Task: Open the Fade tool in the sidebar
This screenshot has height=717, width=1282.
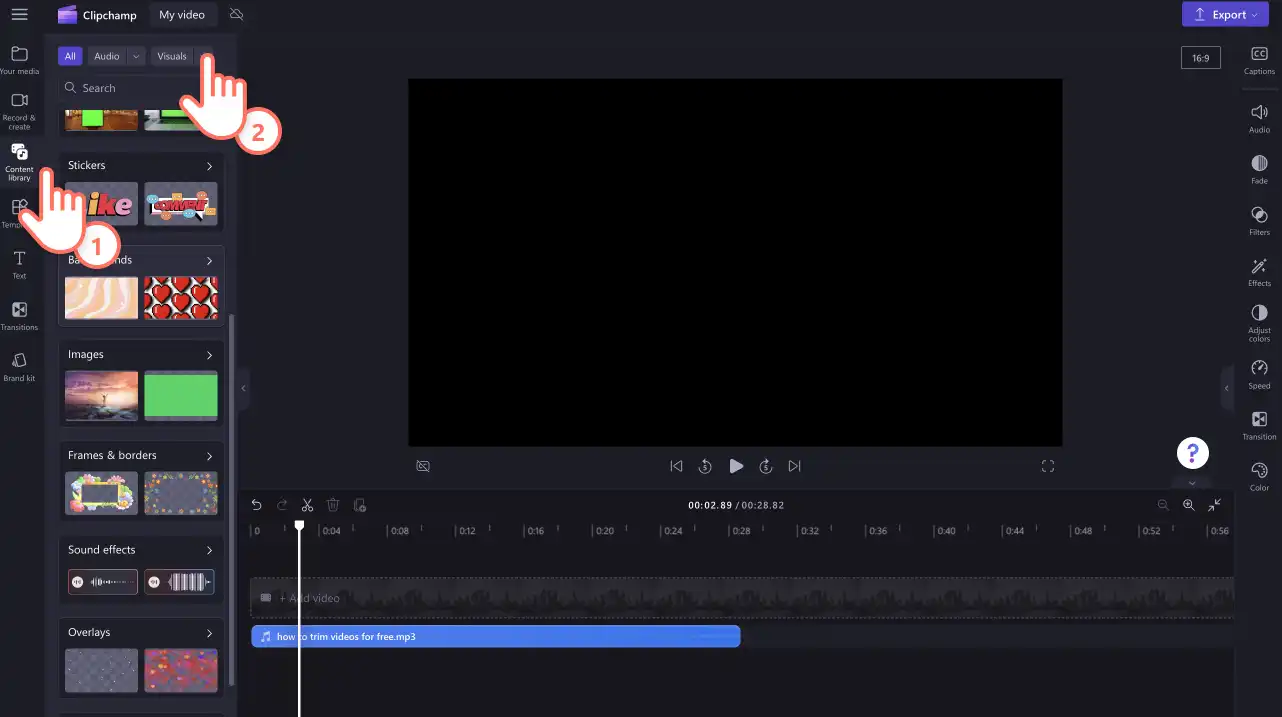Action: 1259,168
